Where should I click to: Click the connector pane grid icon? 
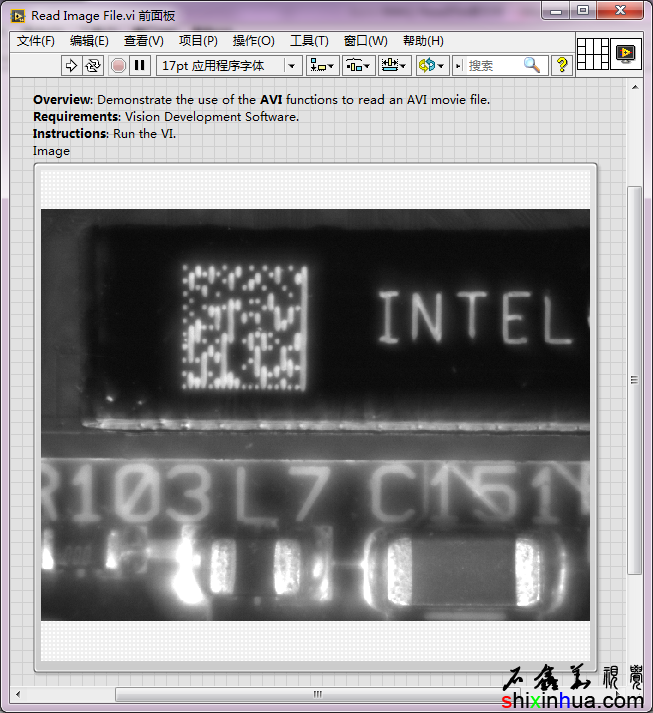point(593,54)
